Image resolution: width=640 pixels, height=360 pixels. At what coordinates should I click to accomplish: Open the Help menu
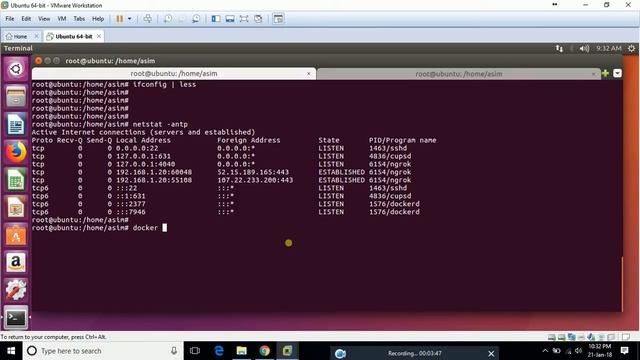click(x=98, y=19)
